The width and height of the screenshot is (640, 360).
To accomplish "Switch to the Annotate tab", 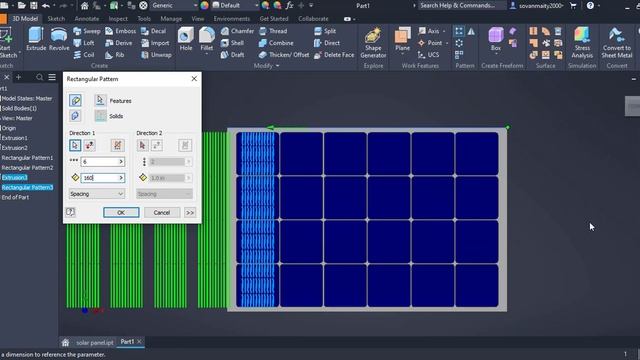I will coord(87,19).
